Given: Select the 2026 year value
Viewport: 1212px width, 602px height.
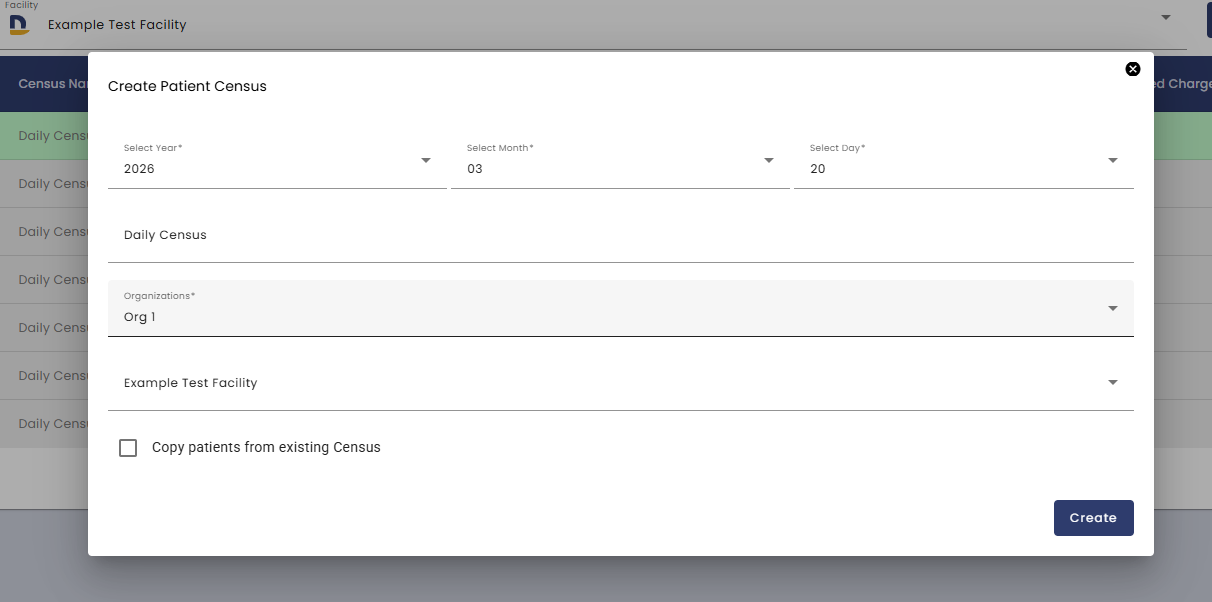Looking at the screenshot, I should click(139, 169).
